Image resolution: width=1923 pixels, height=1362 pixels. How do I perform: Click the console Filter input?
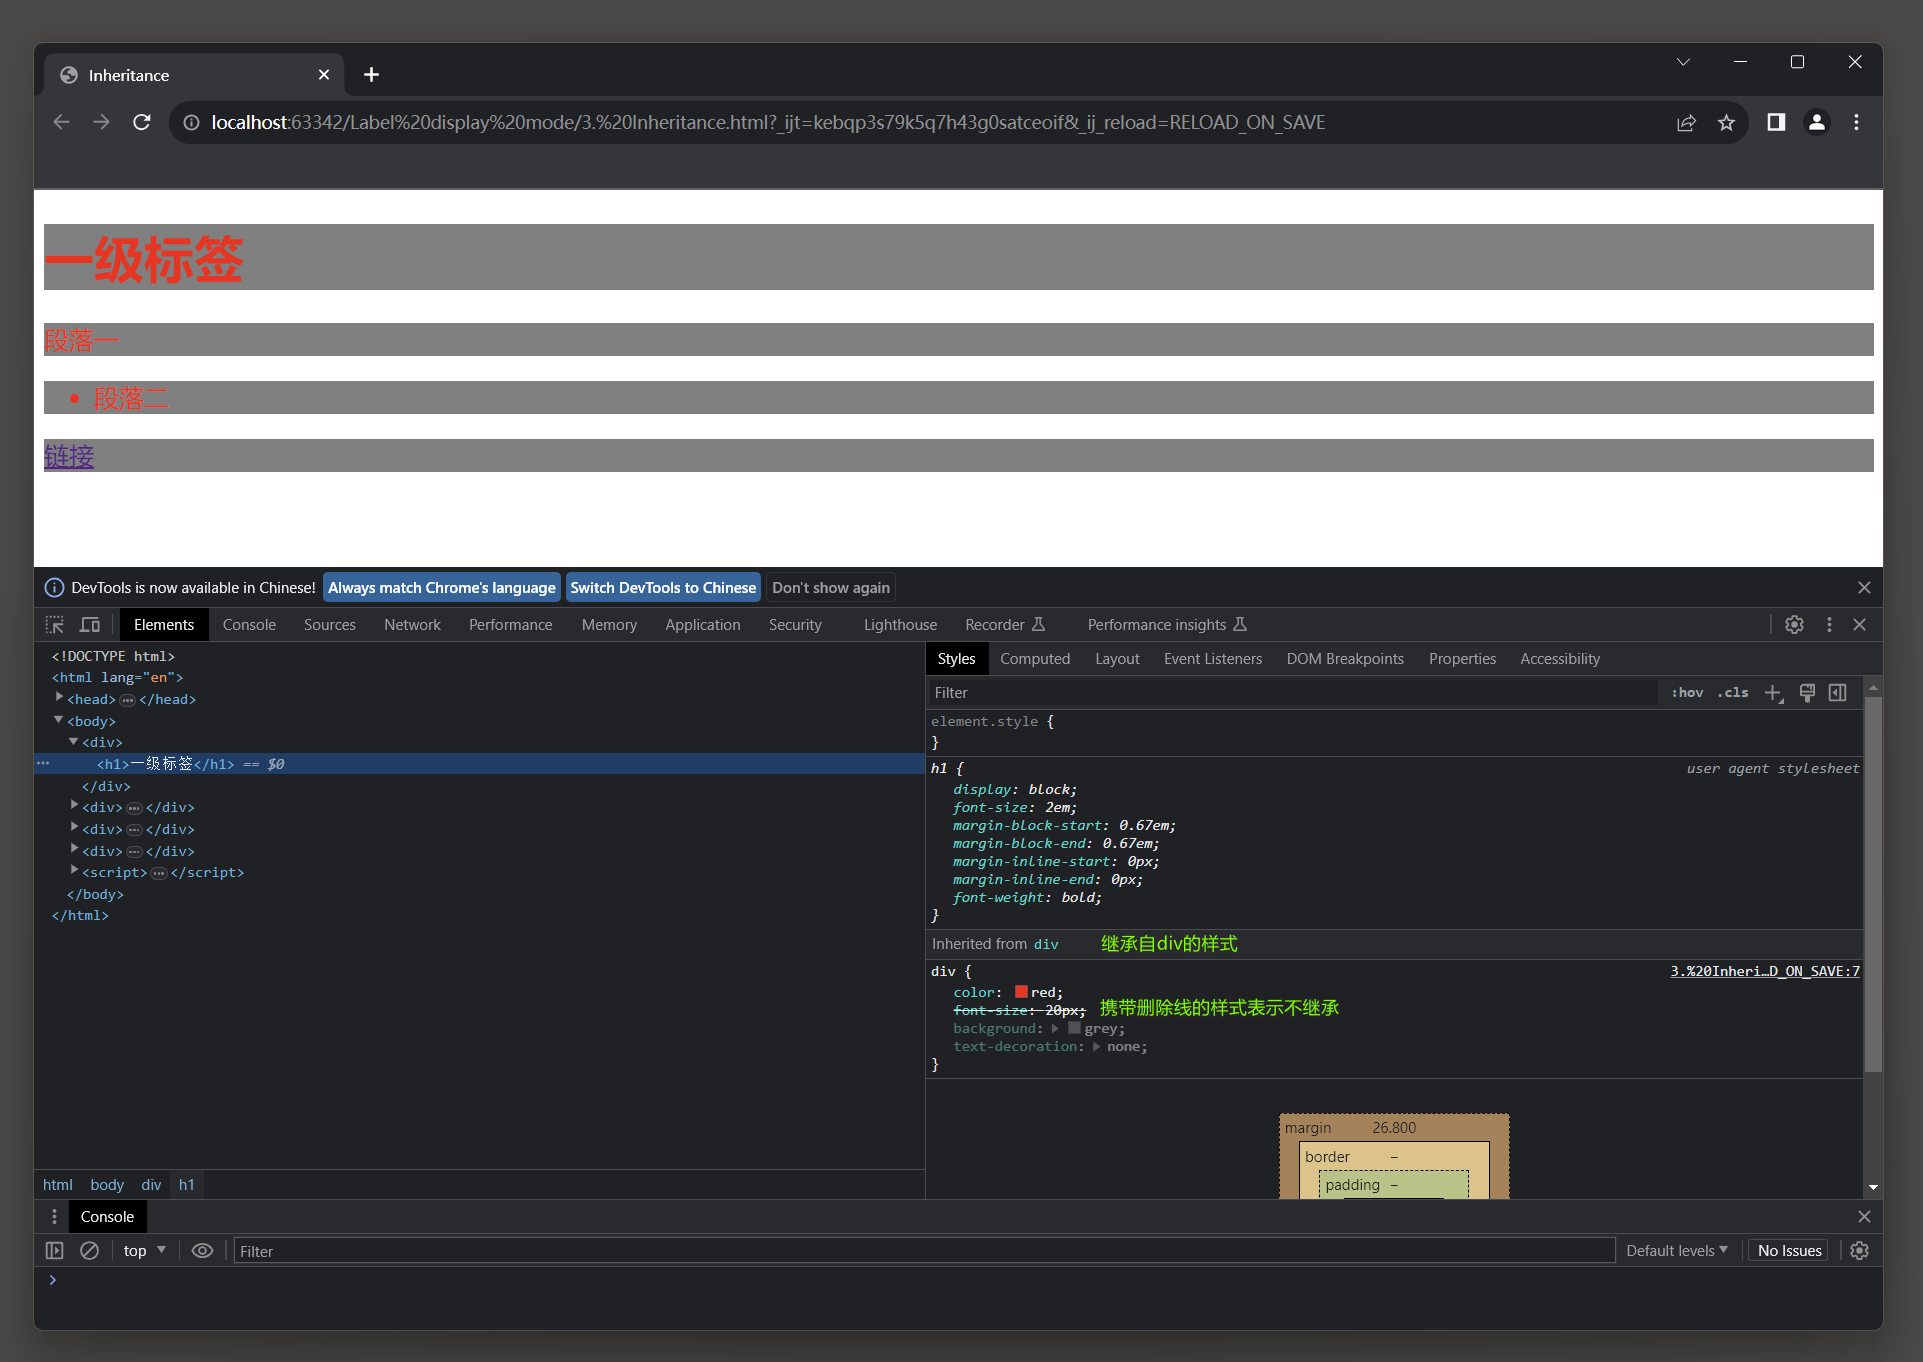(x=924, y=1251)
